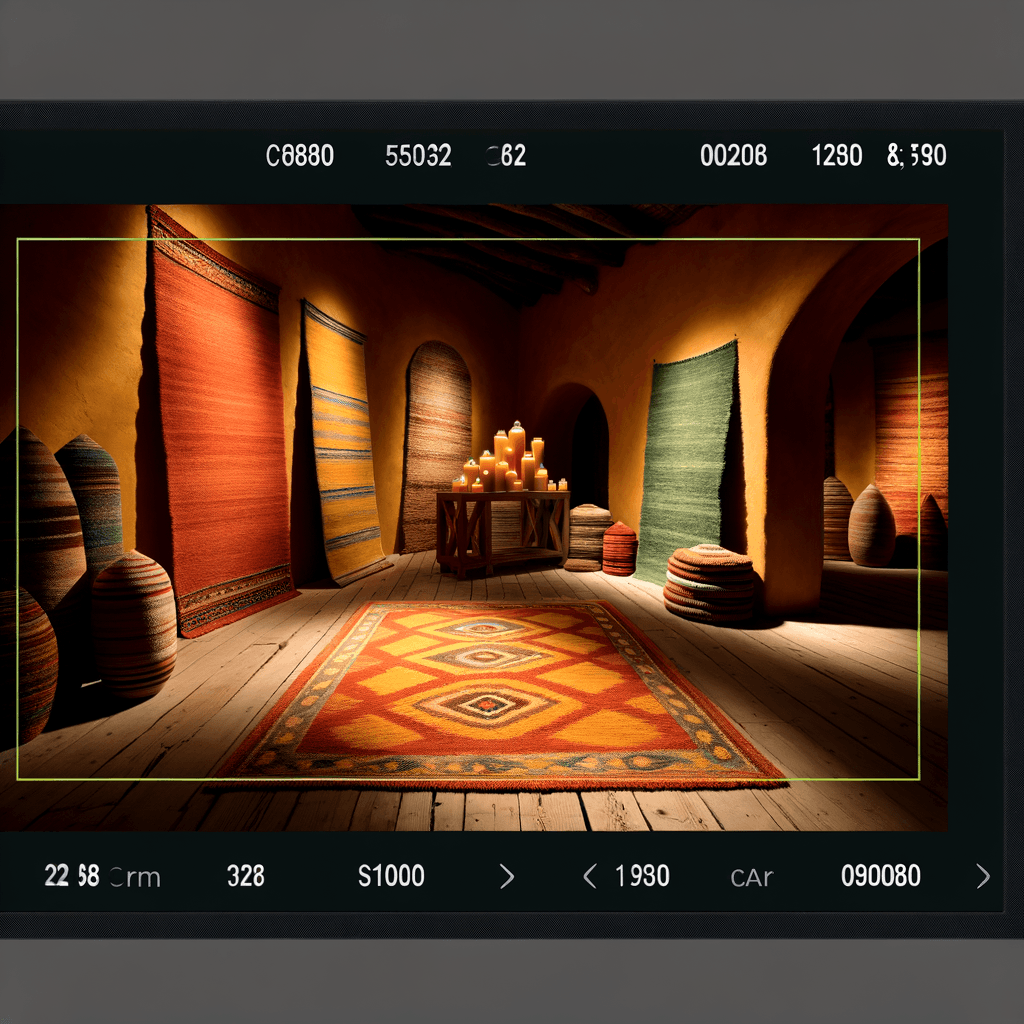This screenshot has width=1024, height=1024.
Task: Select the 62 indicator in top bar
Action: [x=507, y=156]
